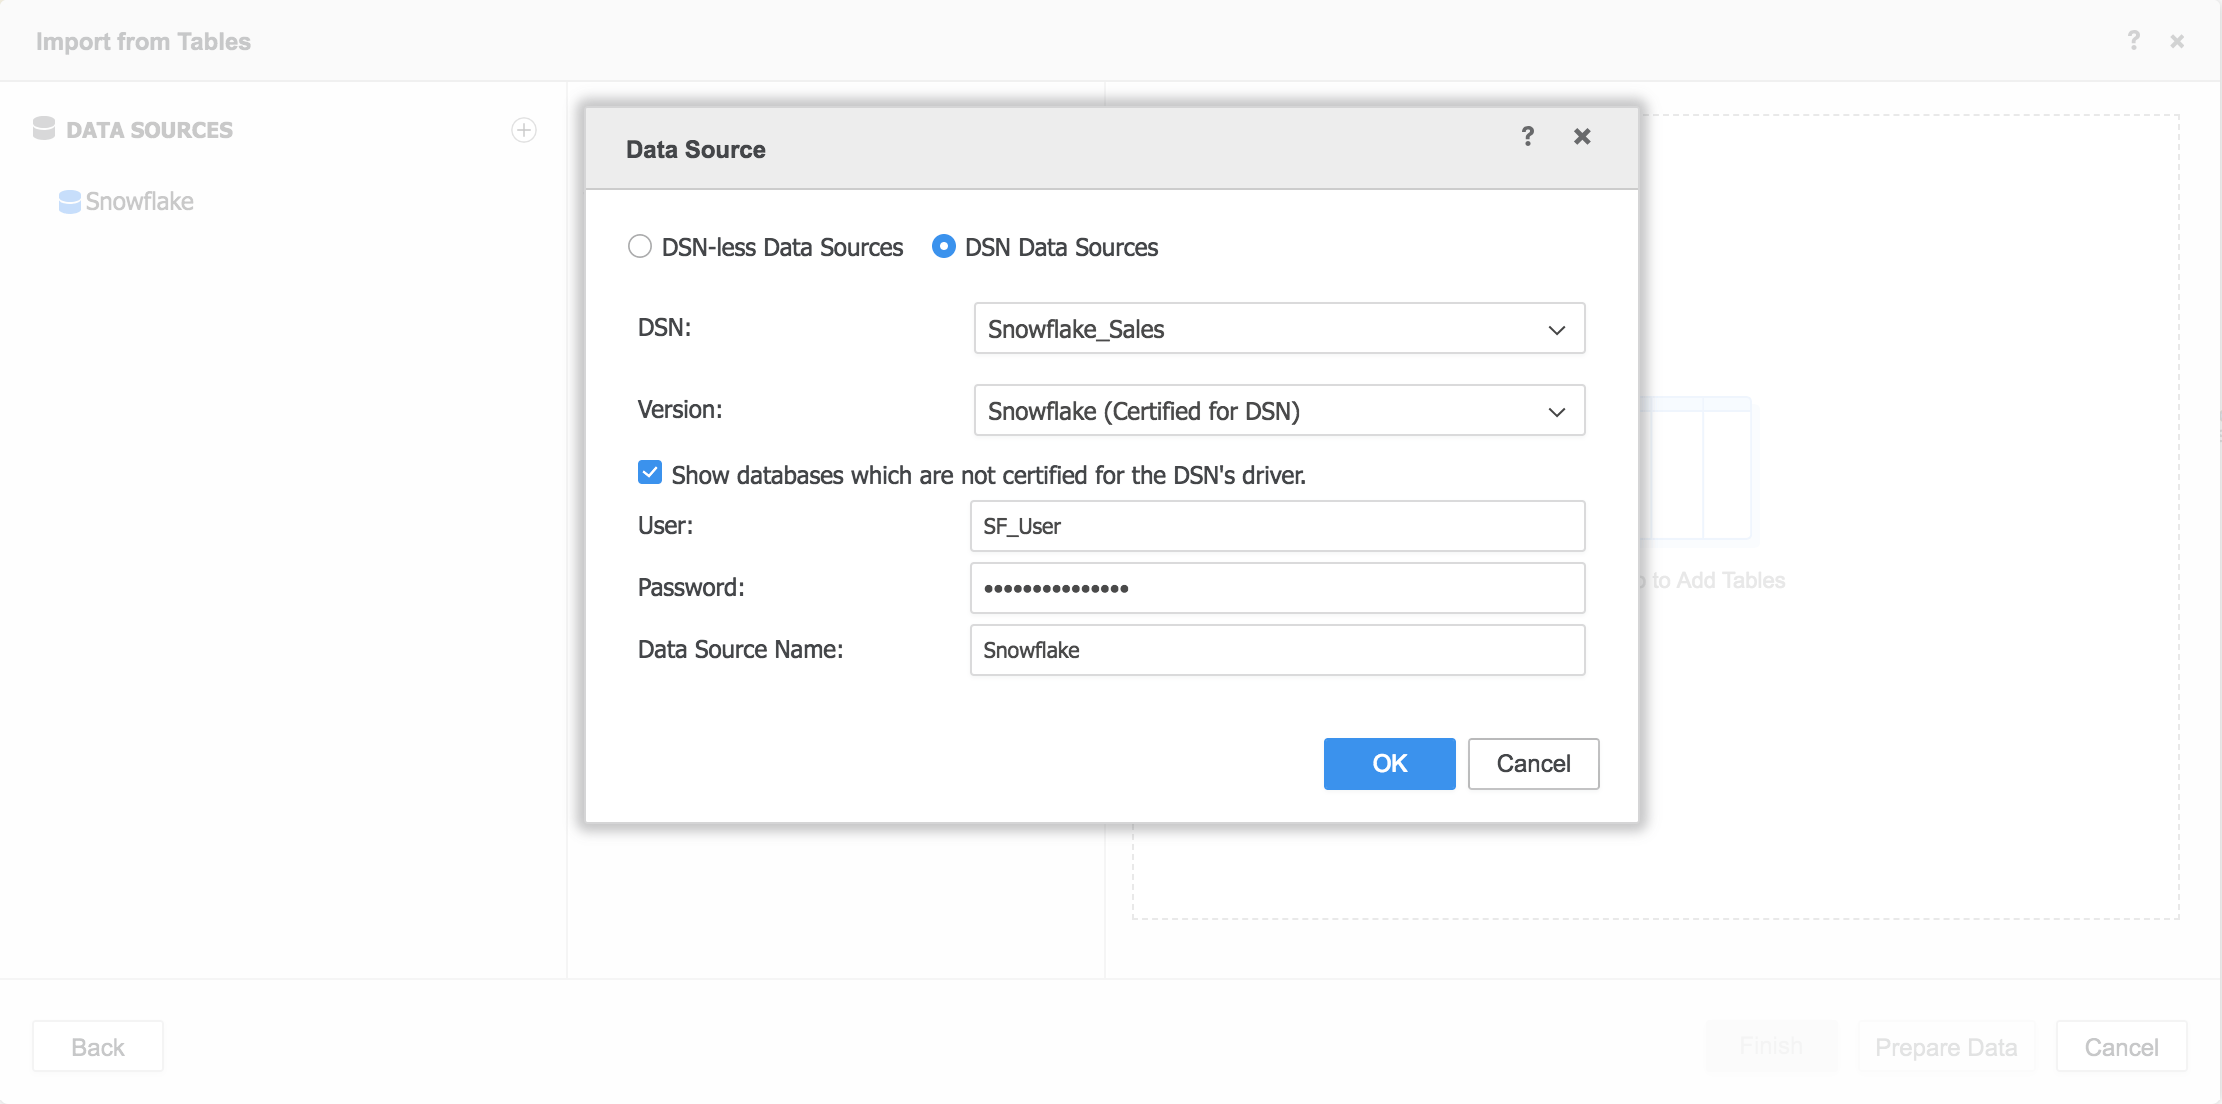Click the Prepare Data button
2222x1104 pixels.
coord(1945,1047)
